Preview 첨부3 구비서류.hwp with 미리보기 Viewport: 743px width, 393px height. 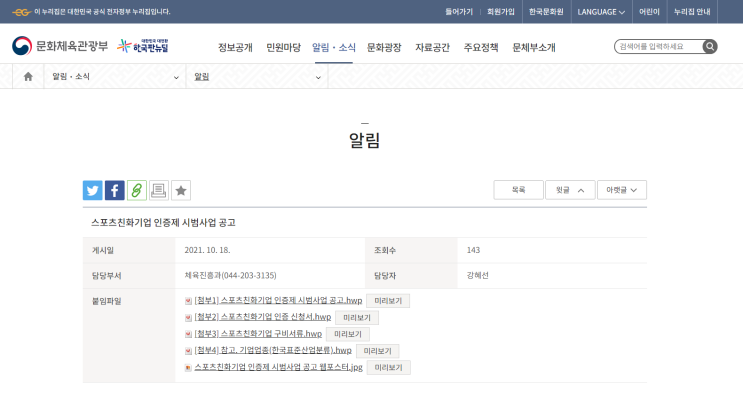[x=348, y=334]
